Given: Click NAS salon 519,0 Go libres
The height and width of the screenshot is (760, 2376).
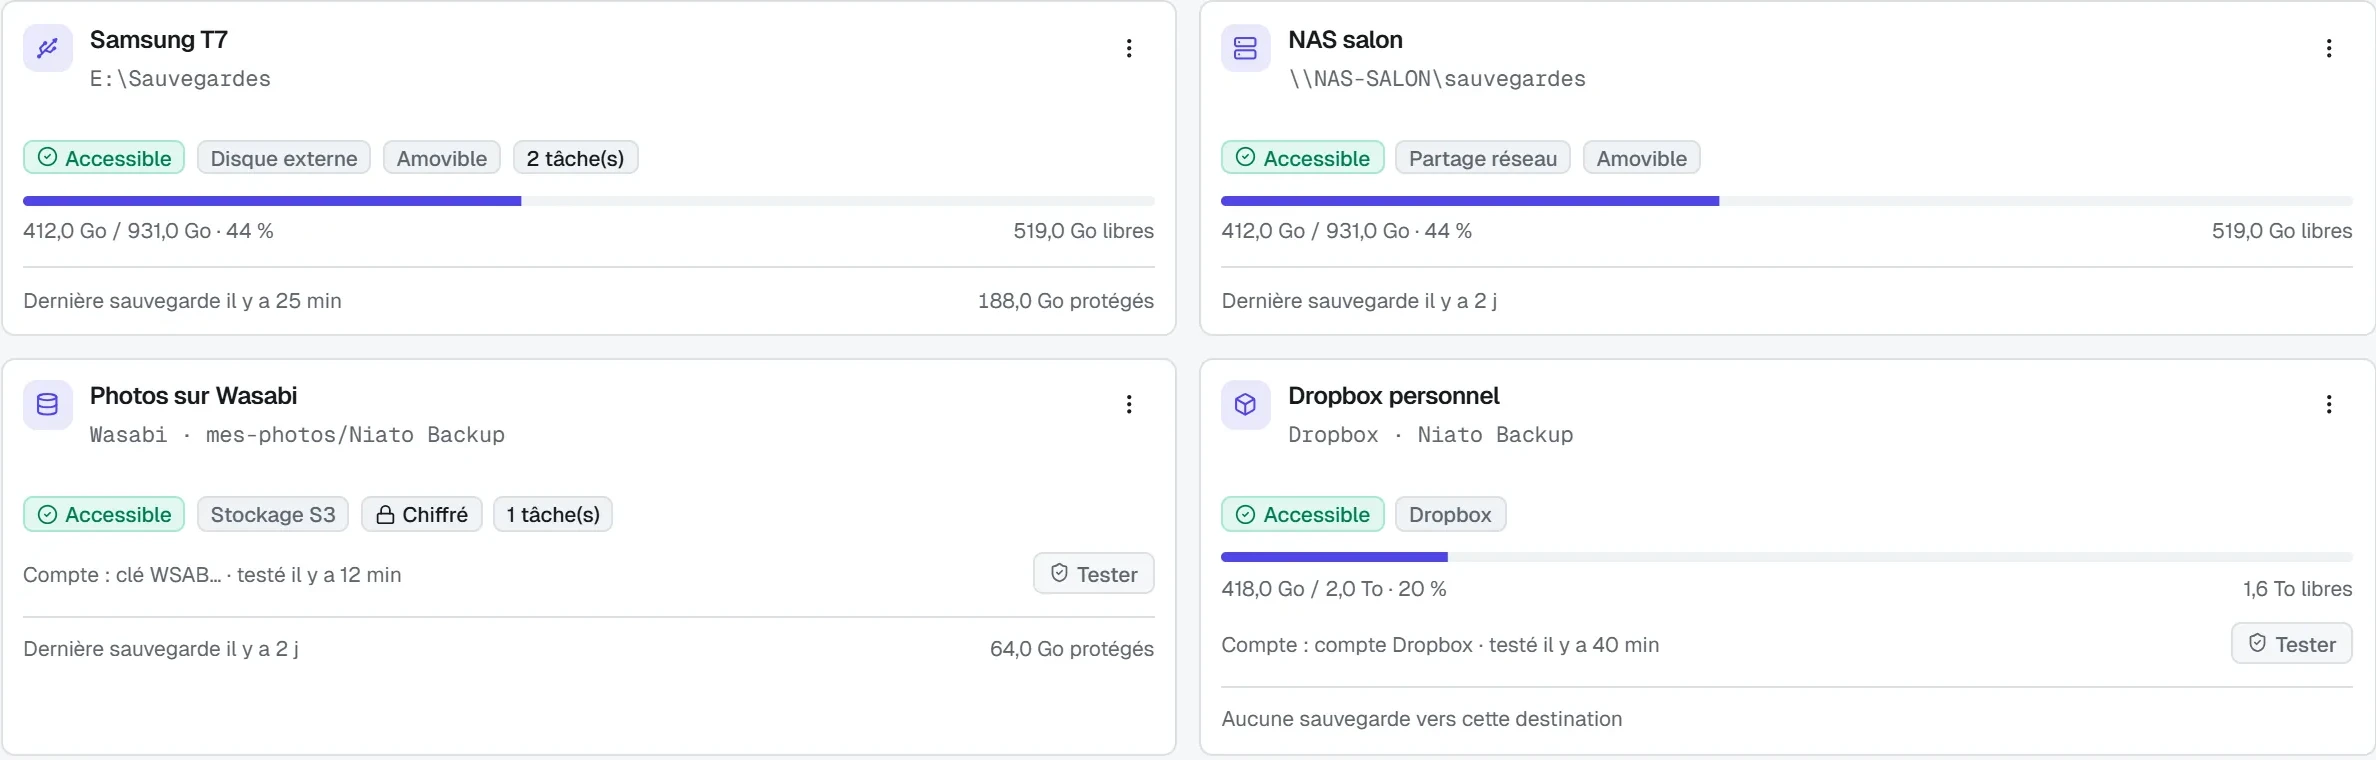Looking at the screenshot, I should coord(2282,231).
